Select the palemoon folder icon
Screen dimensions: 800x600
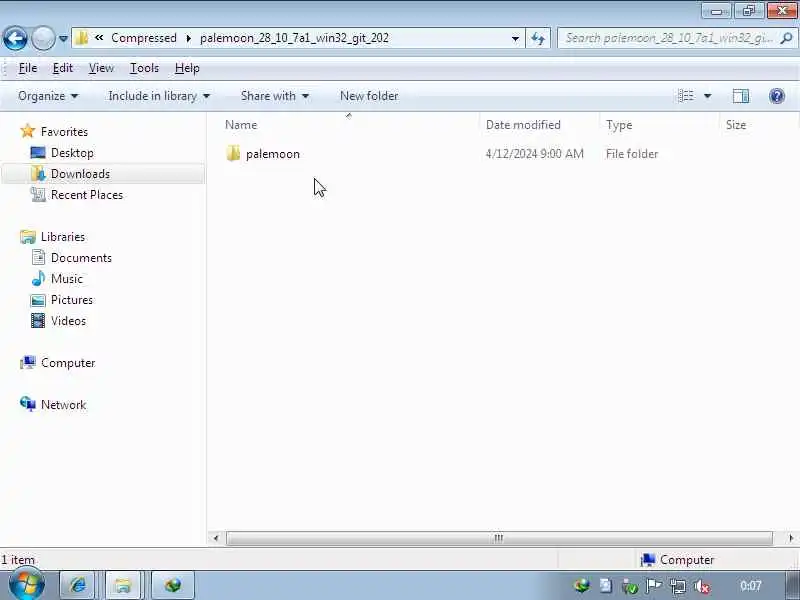tap(233, 154)
